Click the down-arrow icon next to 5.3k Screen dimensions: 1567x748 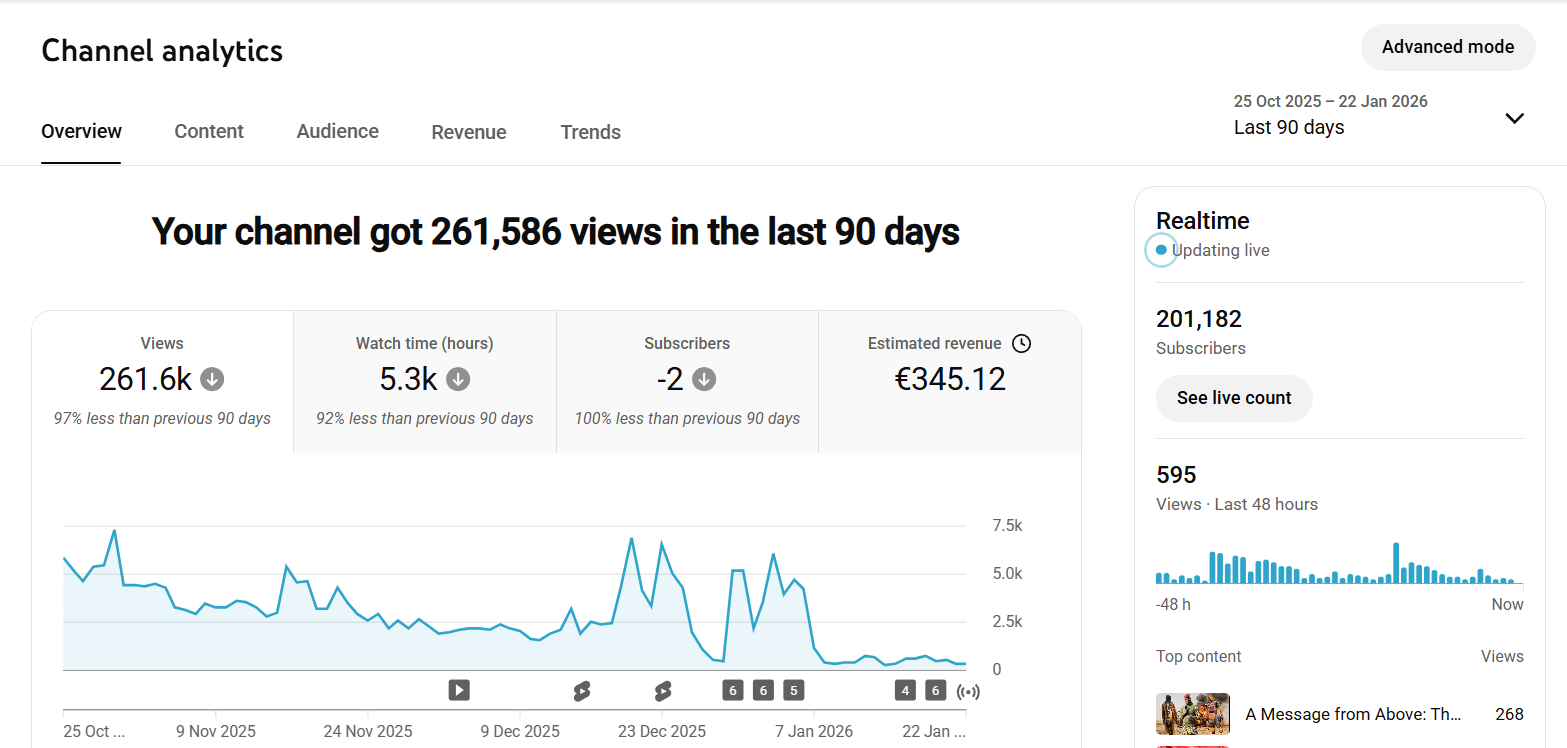click(458, 380)
